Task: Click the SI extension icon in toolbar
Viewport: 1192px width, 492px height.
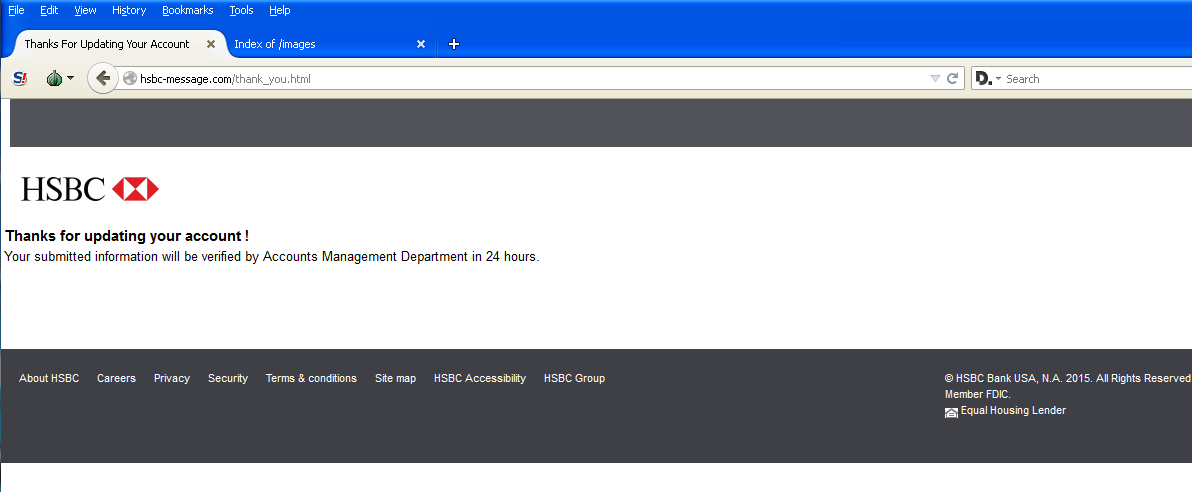Action: click(x=20, y=78)
